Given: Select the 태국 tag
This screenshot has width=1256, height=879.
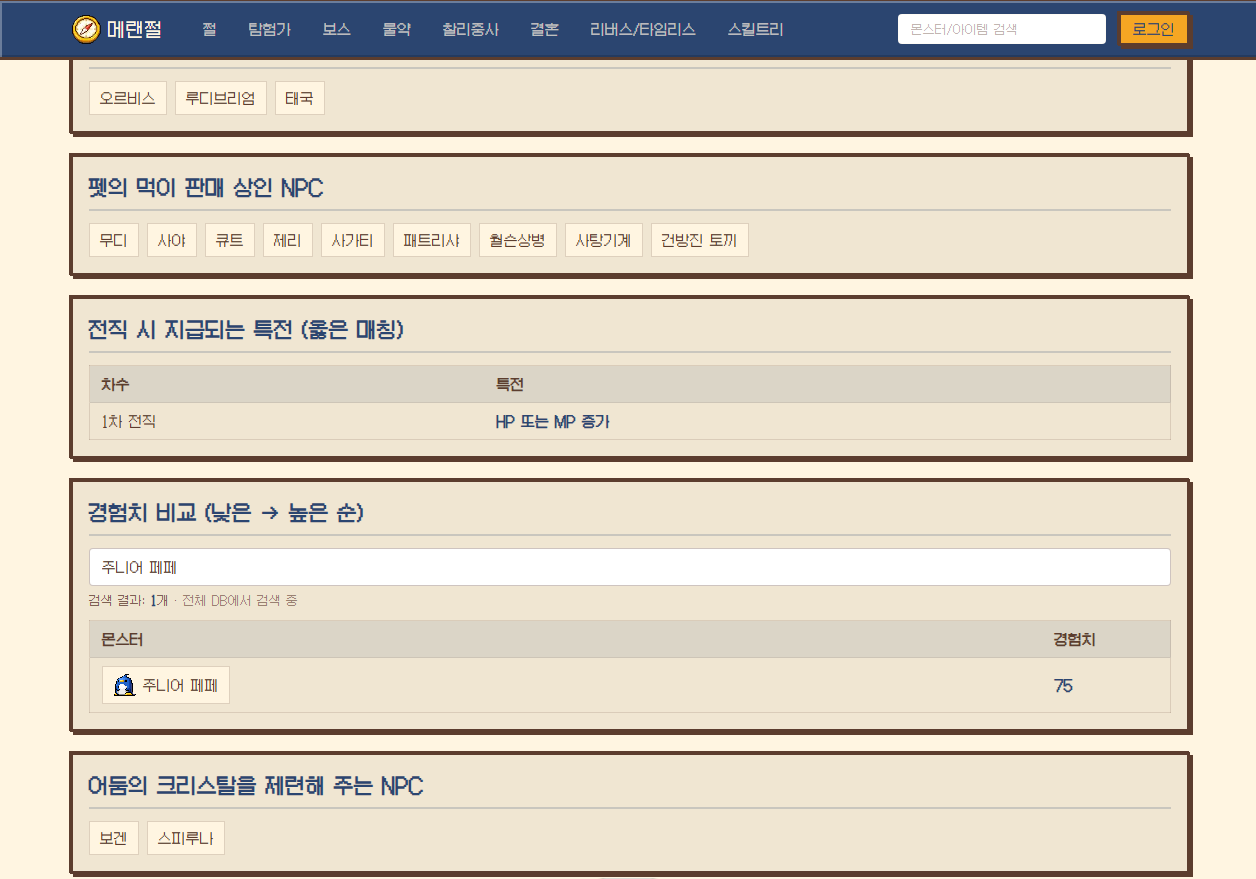Looking at the screenshot, I should point(300,98).
